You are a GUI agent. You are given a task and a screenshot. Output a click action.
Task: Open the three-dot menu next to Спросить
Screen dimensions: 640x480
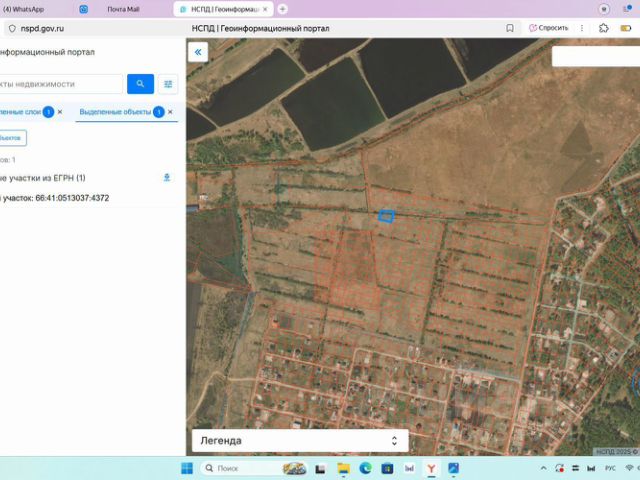tap(582, 28)
